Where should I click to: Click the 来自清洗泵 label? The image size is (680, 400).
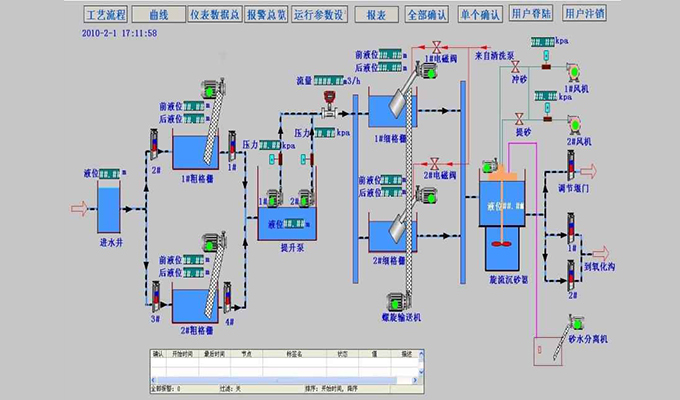494,56
